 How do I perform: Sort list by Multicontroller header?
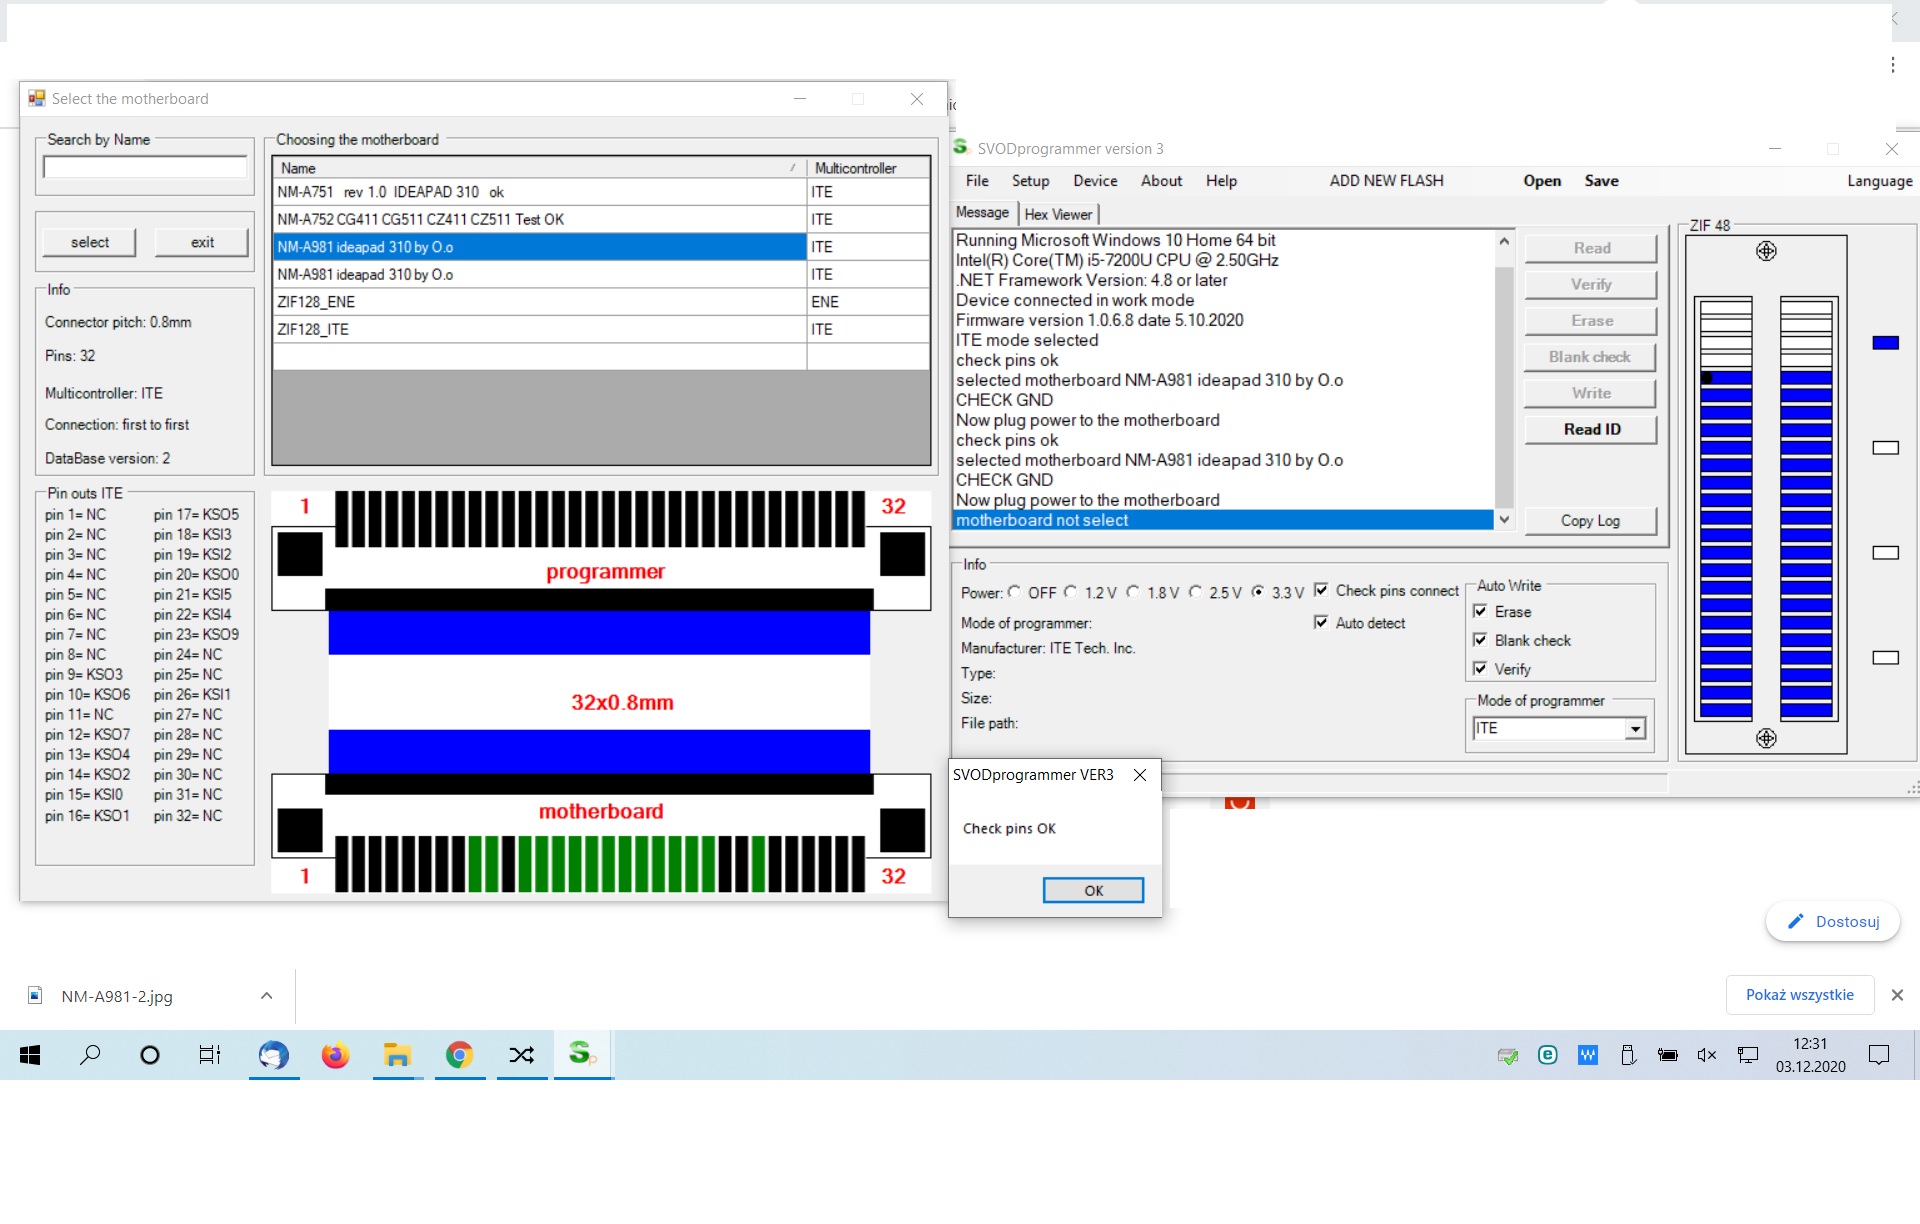[x=868, y=168]
